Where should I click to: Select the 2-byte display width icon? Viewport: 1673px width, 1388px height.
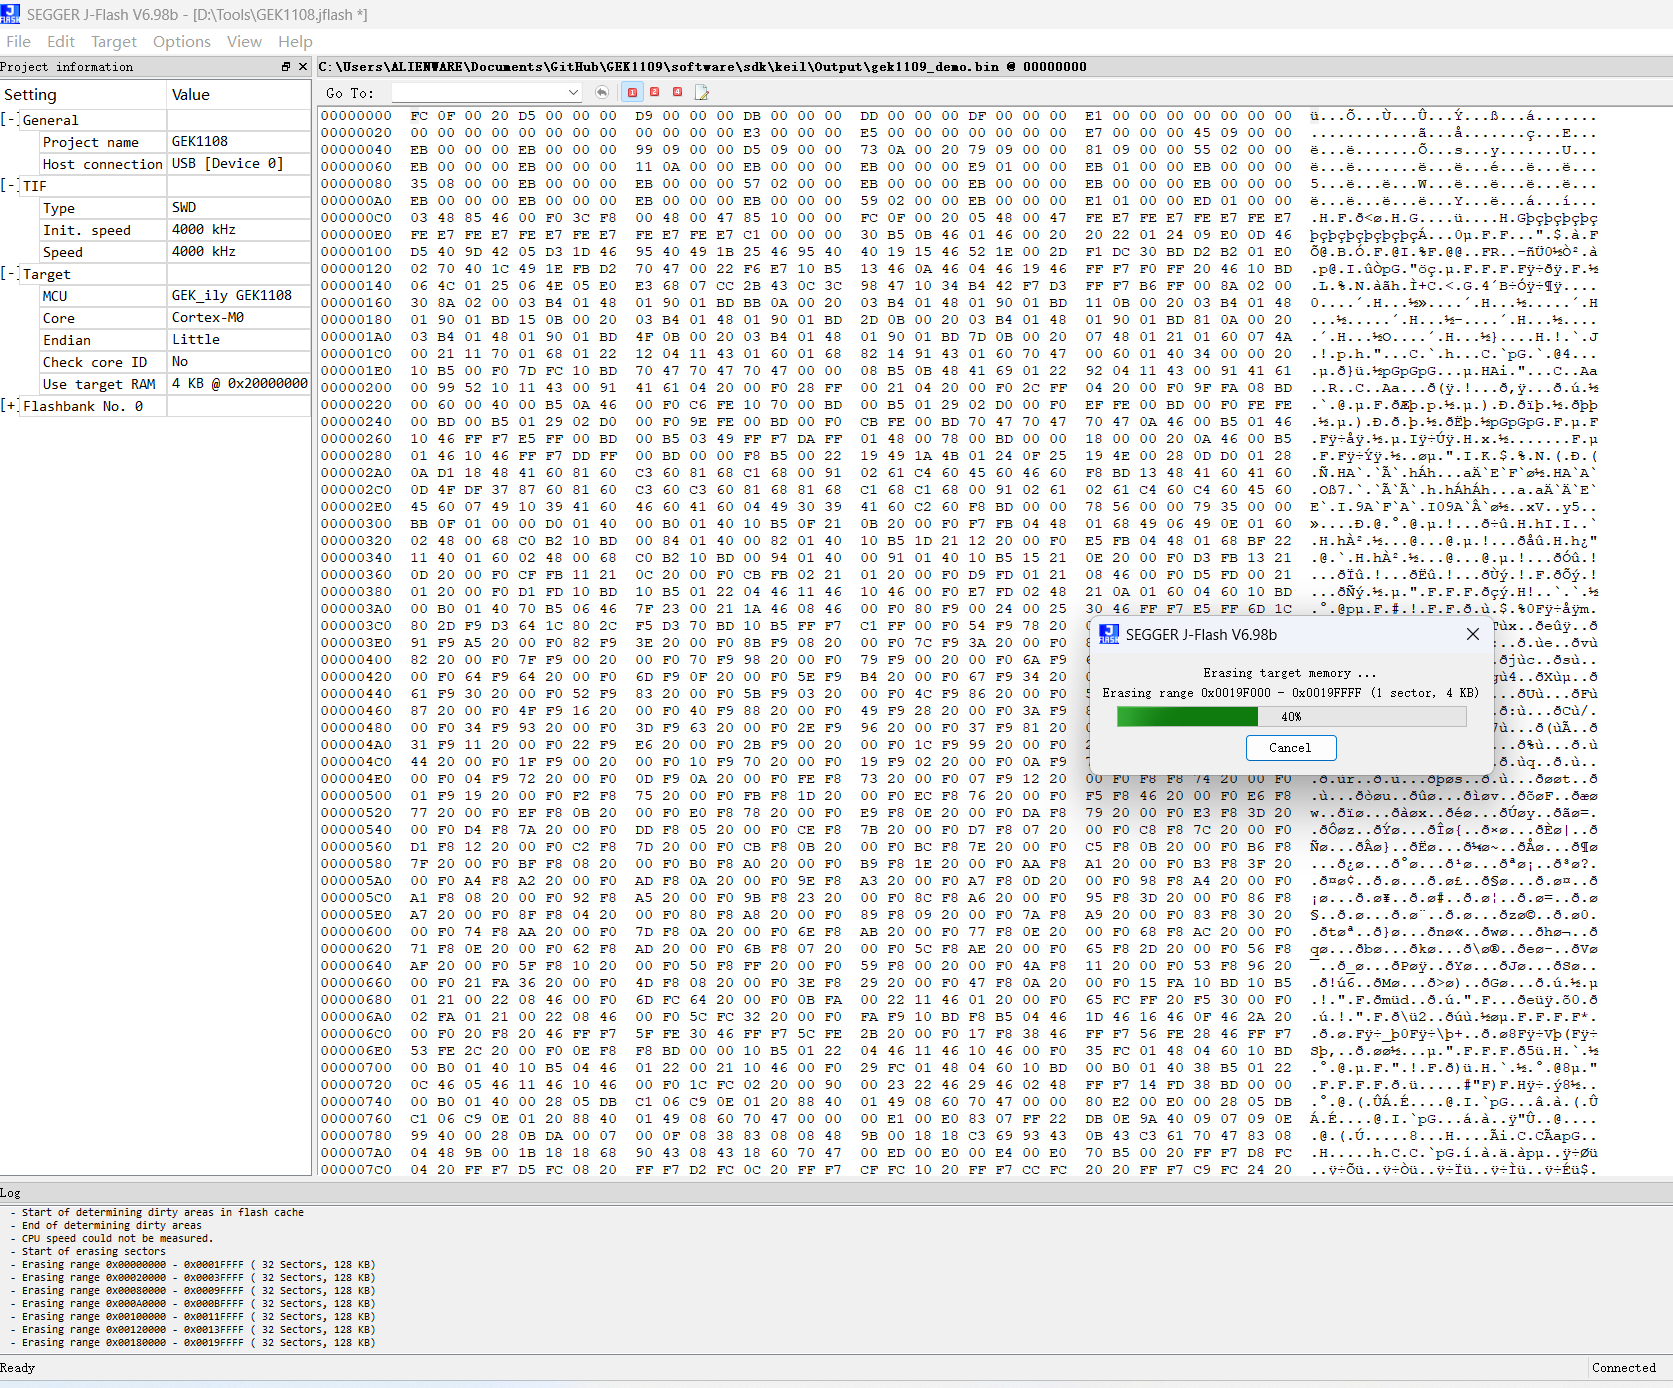(x=655, y=92)
